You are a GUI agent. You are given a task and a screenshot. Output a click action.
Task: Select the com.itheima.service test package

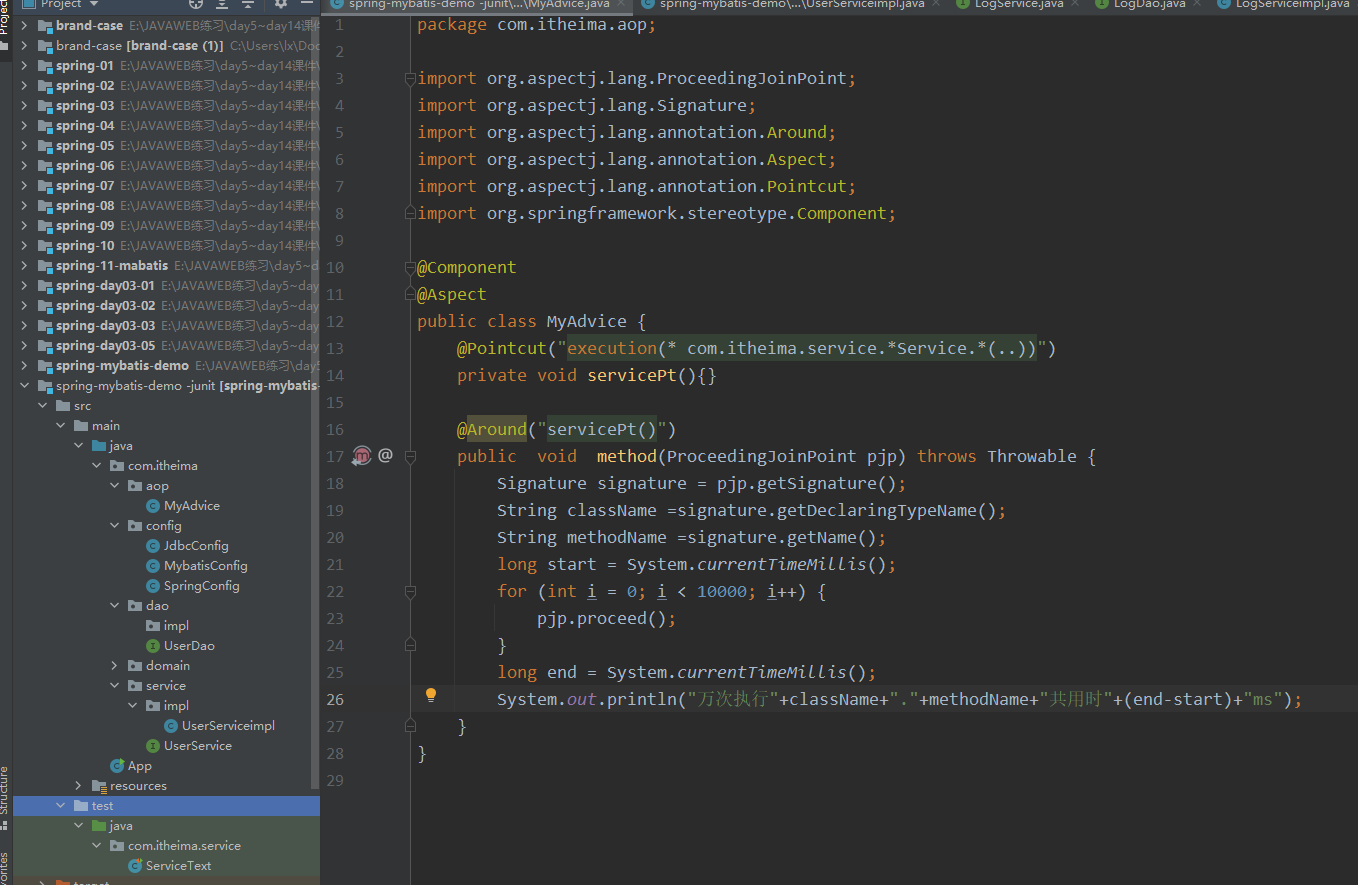click(x=184, y=846)
